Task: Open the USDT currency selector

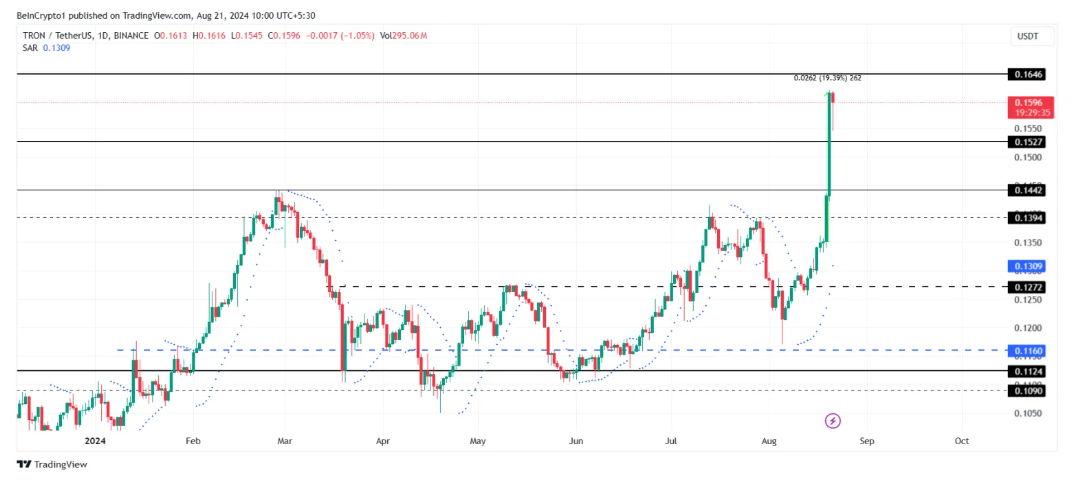Action: click(x=1027, y=36)
